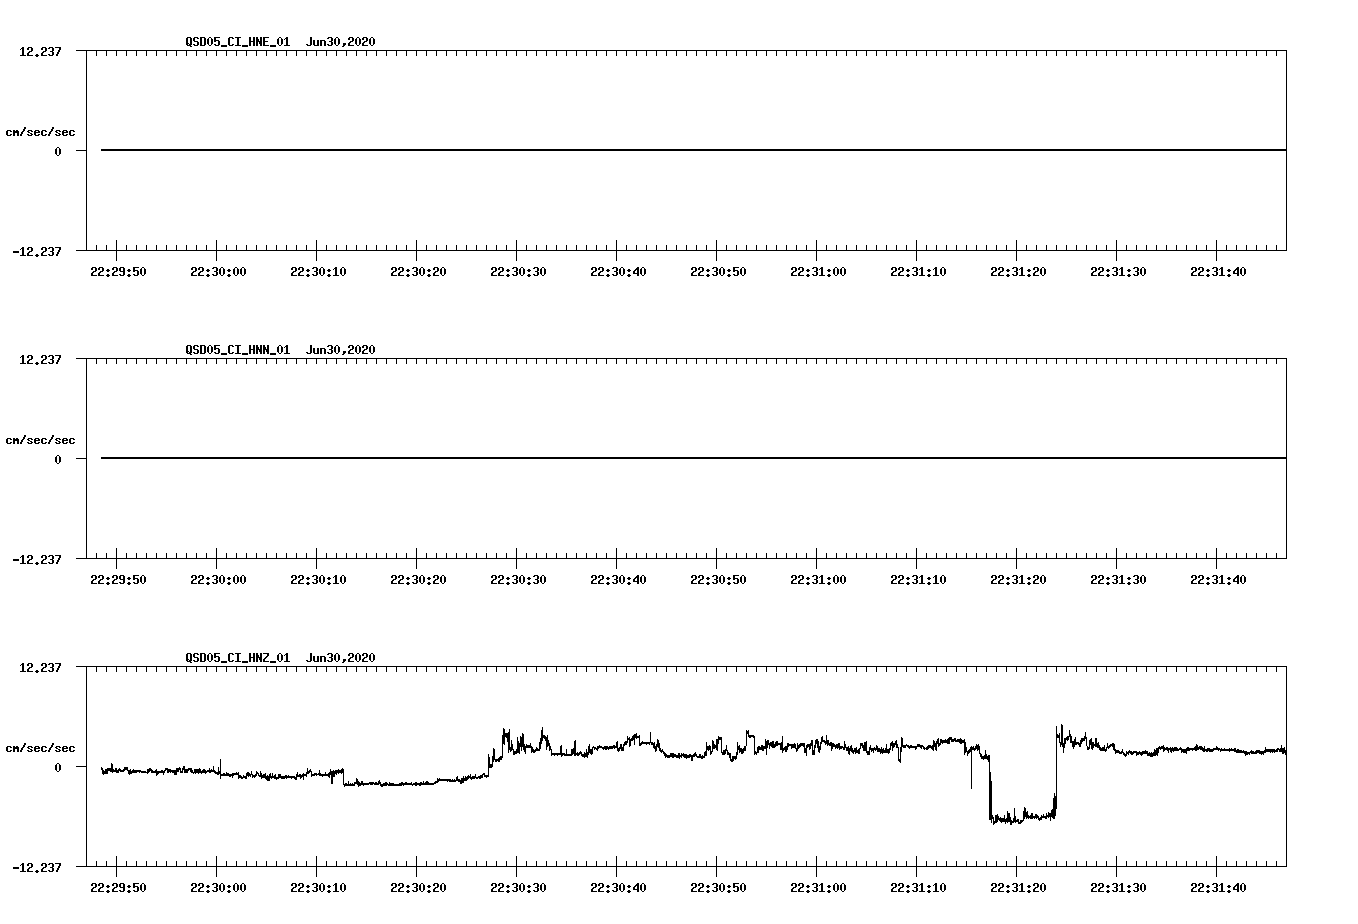
Task: Click the 22:30:30 time label under the HNE plot
Action: click(518, 272)
